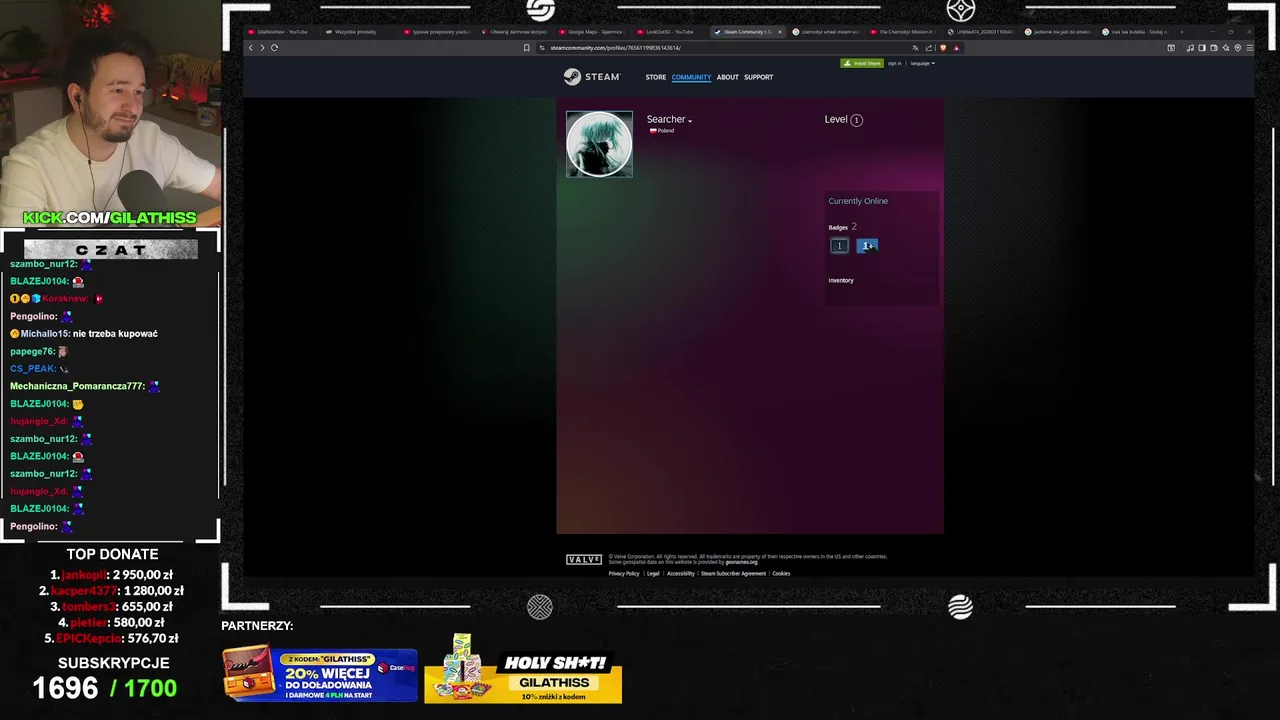This screenshot has width=1280, height=720.
Task: Open Leo AI star icon
Action: coord(1226,48)
